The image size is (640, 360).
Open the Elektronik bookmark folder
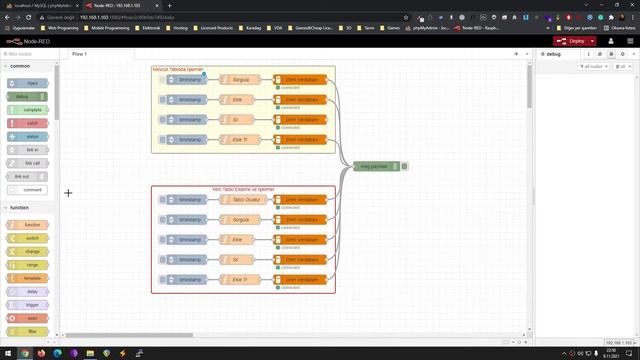pyautogui.click(x=148, y=28)
